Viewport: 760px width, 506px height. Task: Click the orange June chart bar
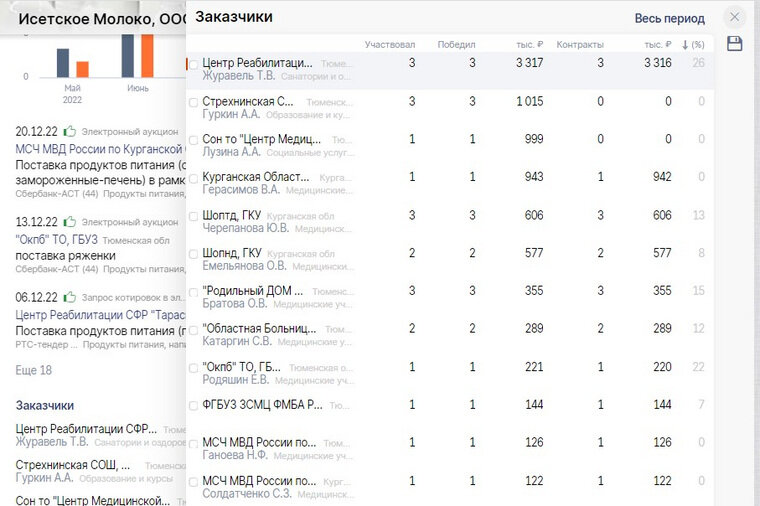click(x=147, y=55)
